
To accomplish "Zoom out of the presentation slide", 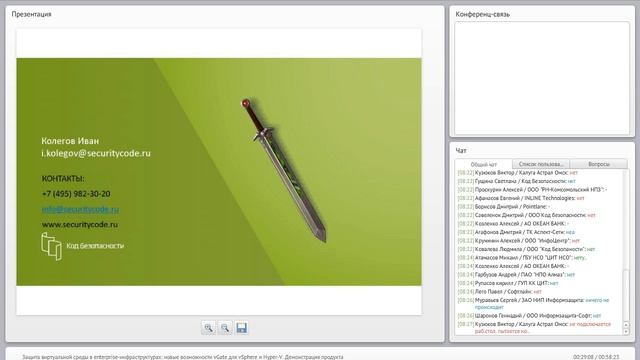I will tap(225, 328).
